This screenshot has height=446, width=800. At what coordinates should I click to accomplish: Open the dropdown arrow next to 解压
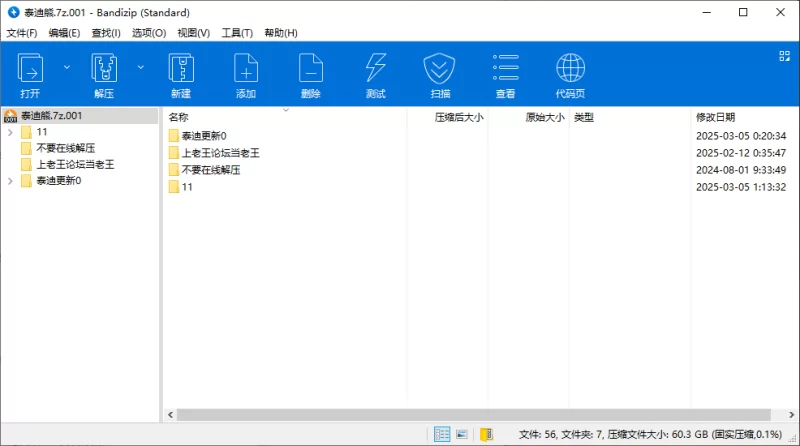141,67
